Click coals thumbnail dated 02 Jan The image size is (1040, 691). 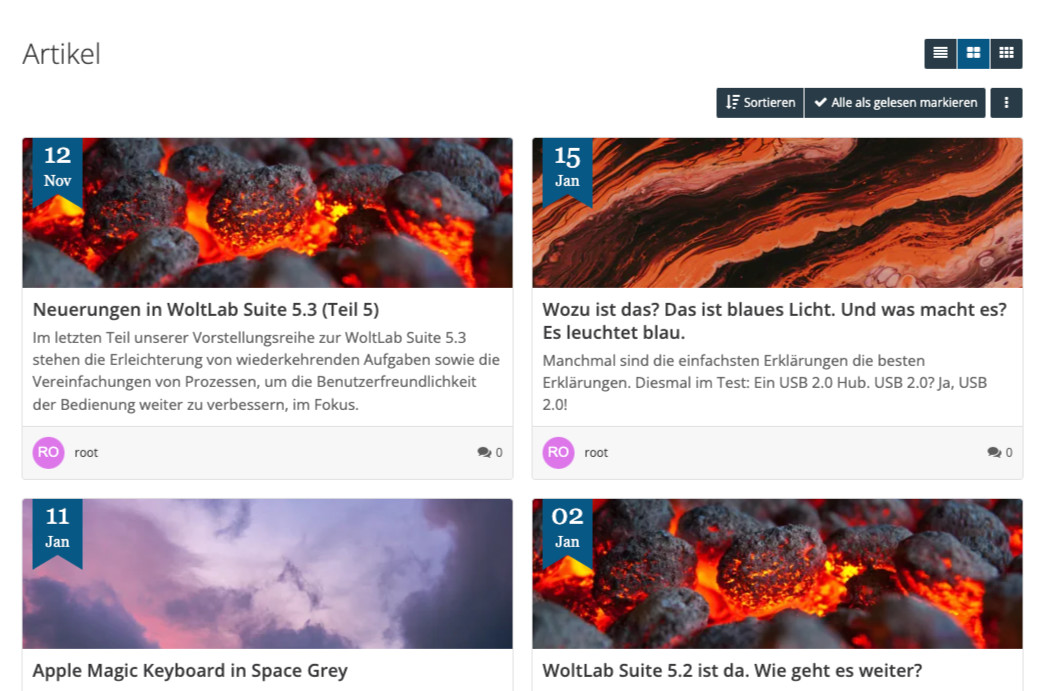click(777, 574)
